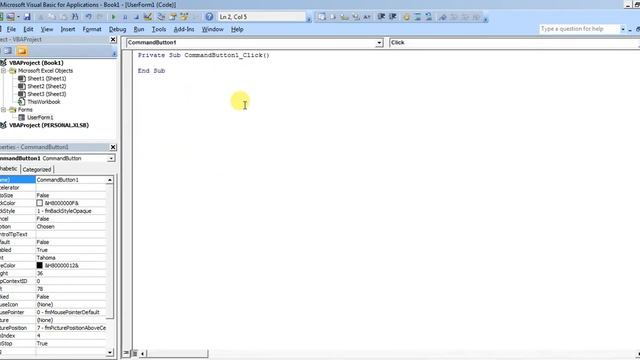Open the help question box dropdown arrow
Image resolution: width=640 pixels, height=360 pixels.
coord(623,29)
